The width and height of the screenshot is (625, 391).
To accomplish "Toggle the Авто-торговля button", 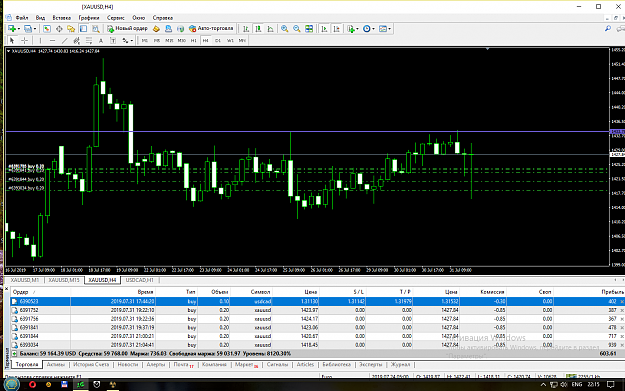I will click(211, 29).
